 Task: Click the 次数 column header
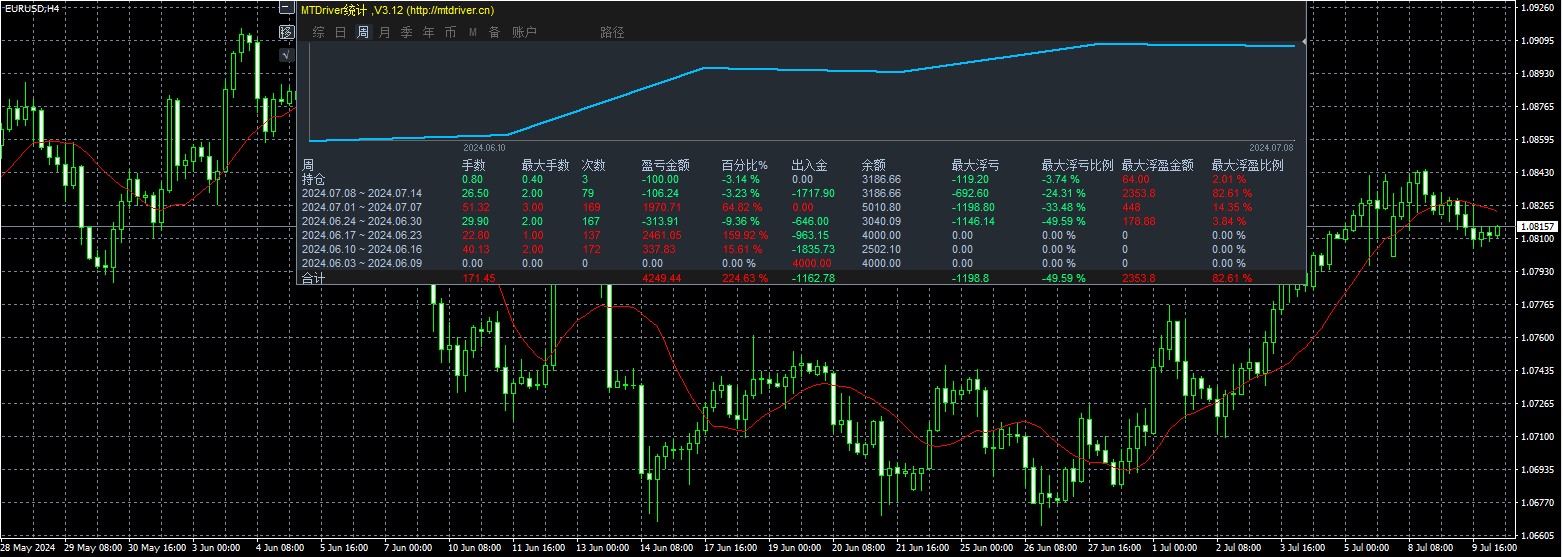pyautogui.click(x=593, y=165)
